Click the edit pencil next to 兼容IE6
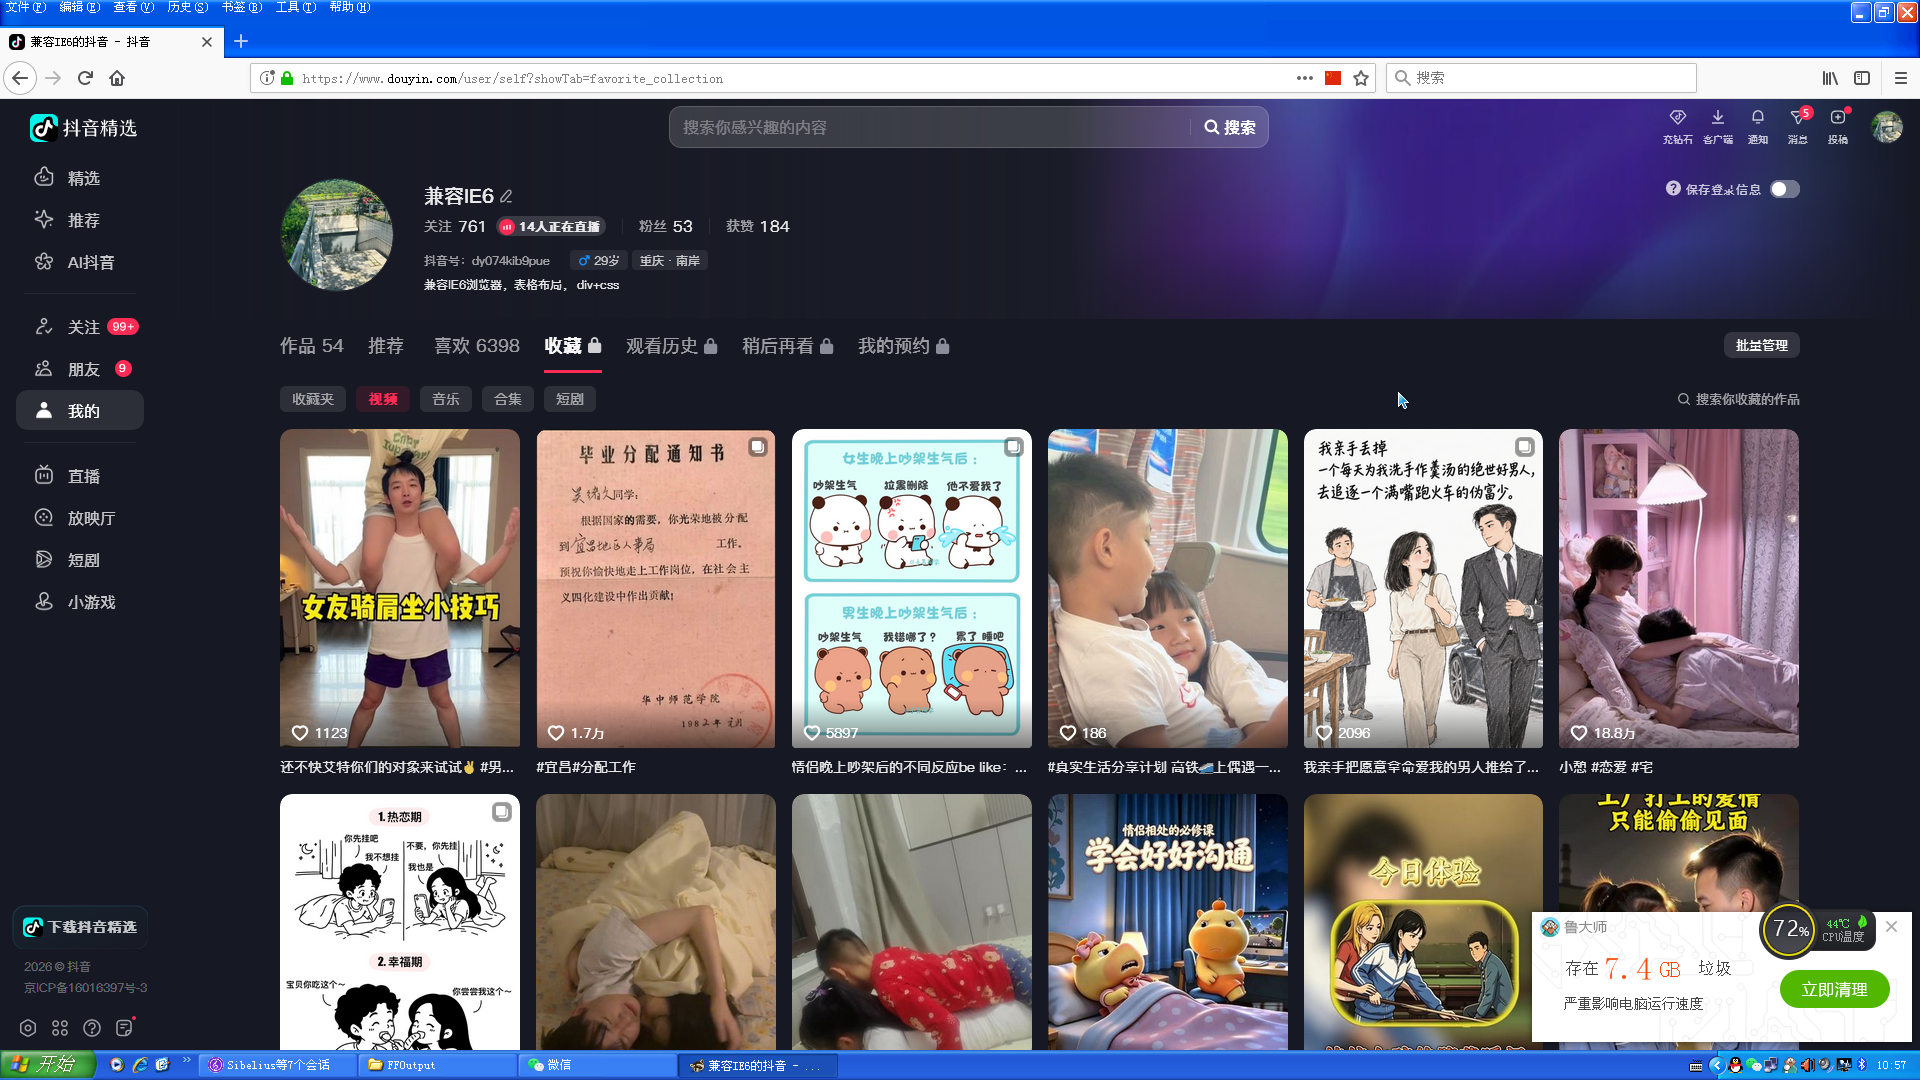This screenshot has width=1920, height=1080. (x=506, y=196)
